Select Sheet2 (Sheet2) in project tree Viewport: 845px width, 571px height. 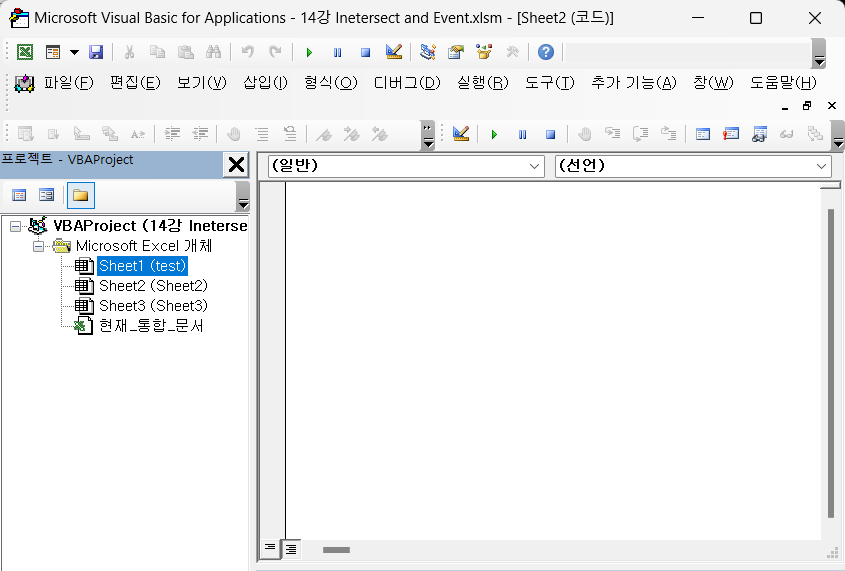[153, 286]
